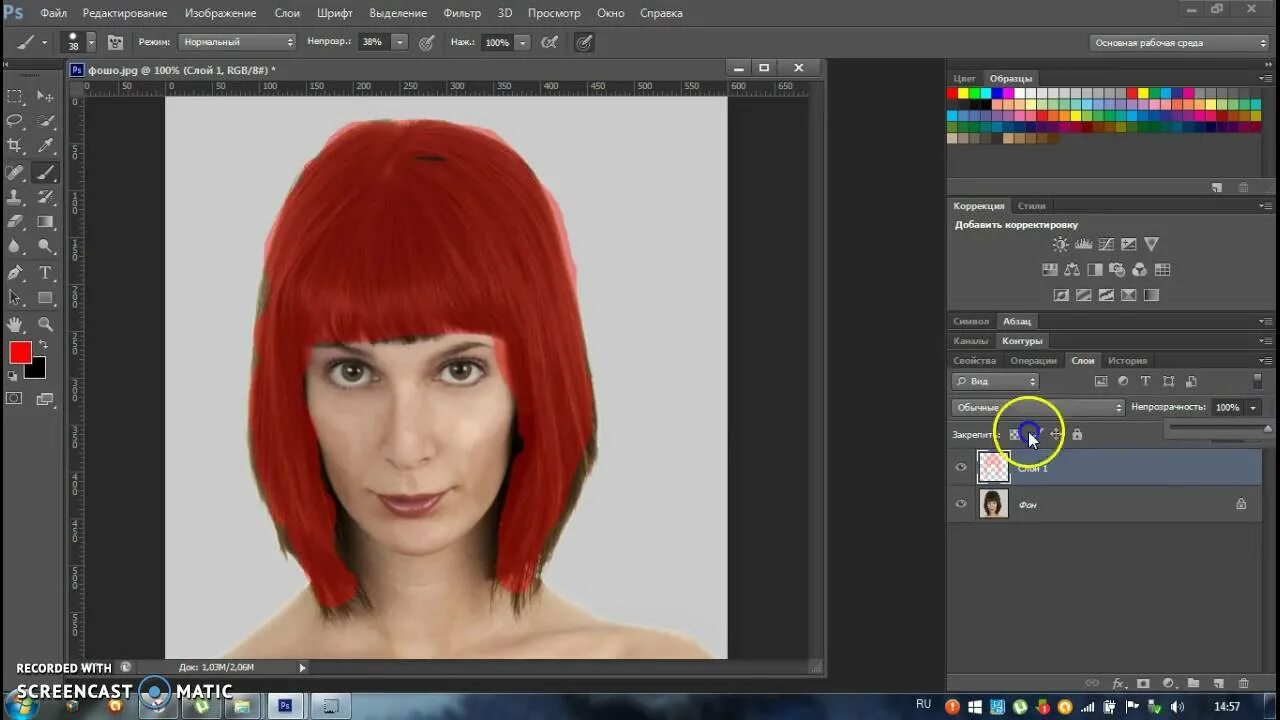Viewport: 1280px width, 720px height.
Task: Open layer blend mode Обычные dropdown
Action: coord(1038,407)
